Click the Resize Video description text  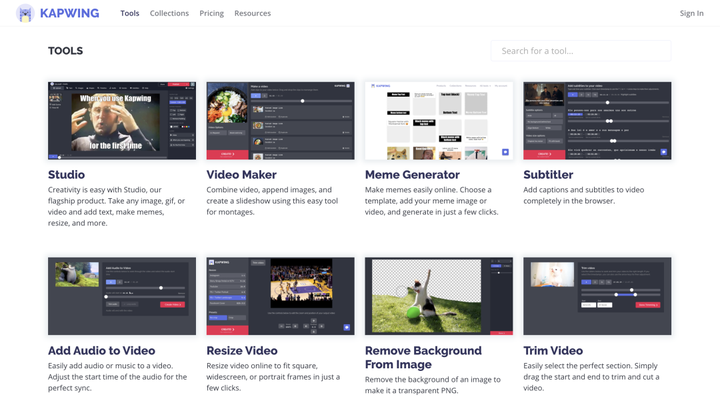273,377
